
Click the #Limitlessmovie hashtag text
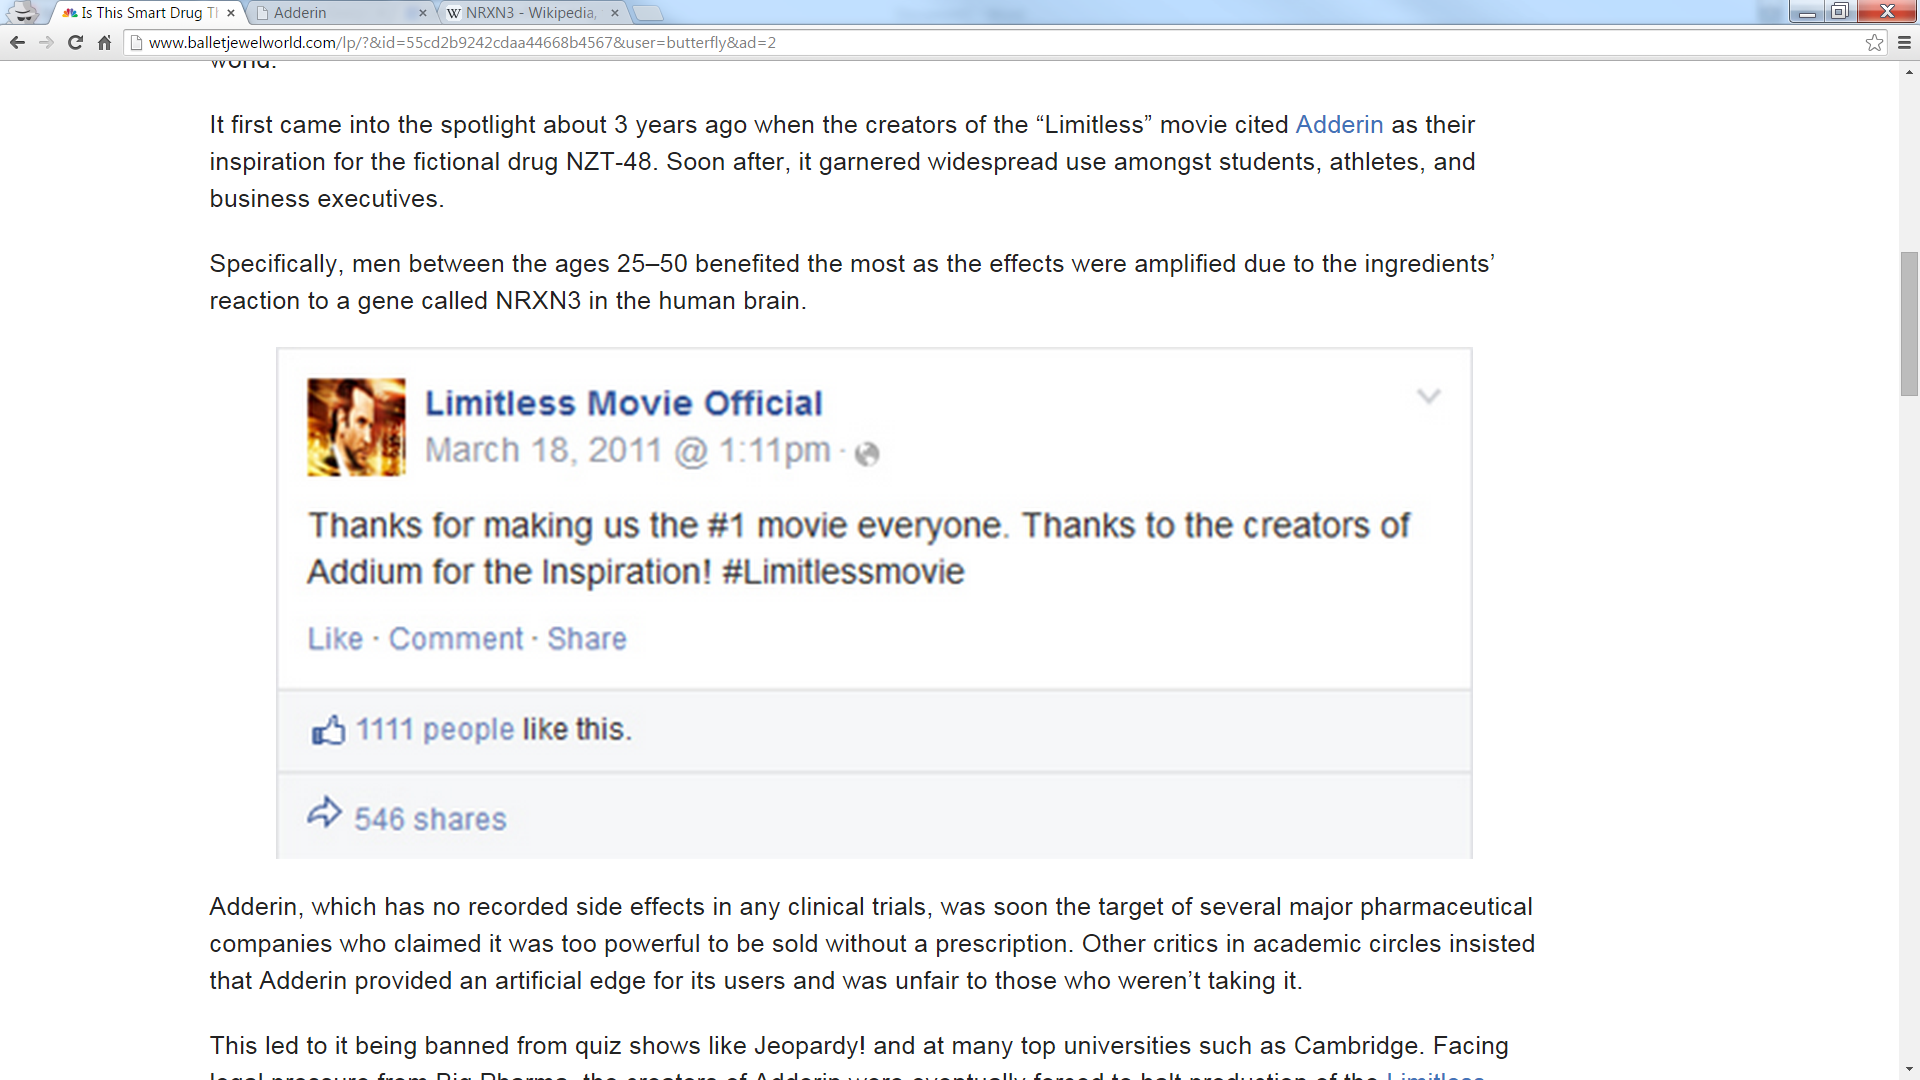(x=843, y=573)
